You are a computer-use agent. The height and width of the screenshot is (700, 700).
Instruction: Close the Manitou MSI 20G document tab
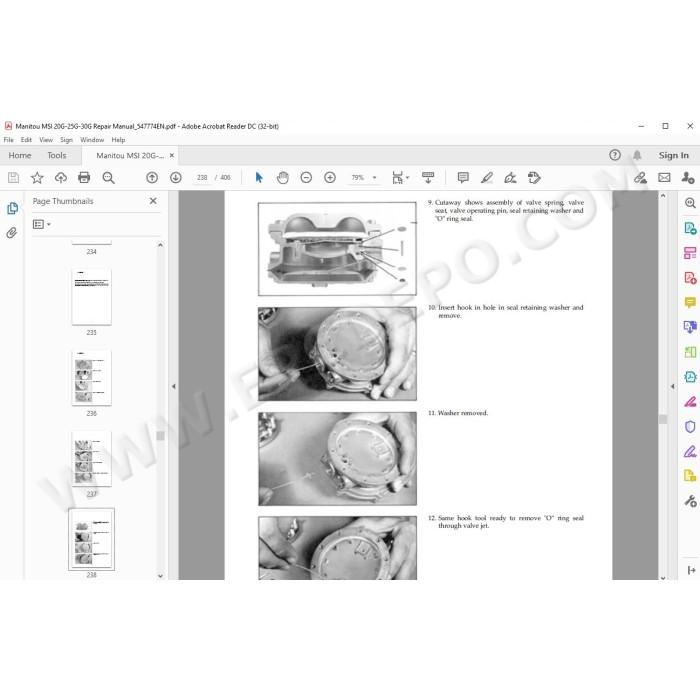click(x=172, y=155)
